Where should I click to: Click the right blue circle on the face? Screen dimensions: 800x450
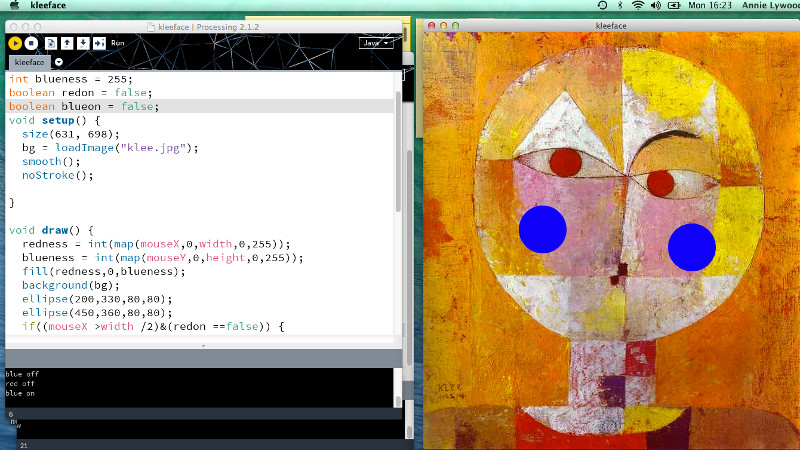(x=691, y=247)
